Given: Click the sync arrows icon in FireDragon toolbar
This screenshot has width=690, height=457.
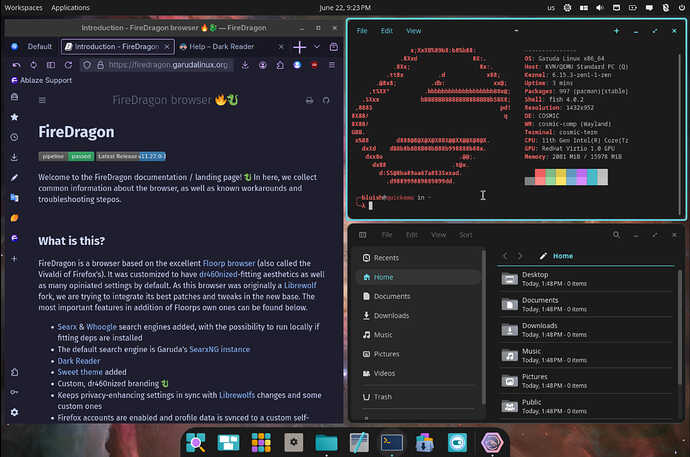Looking at the screenshot, I should click(33, 65).
